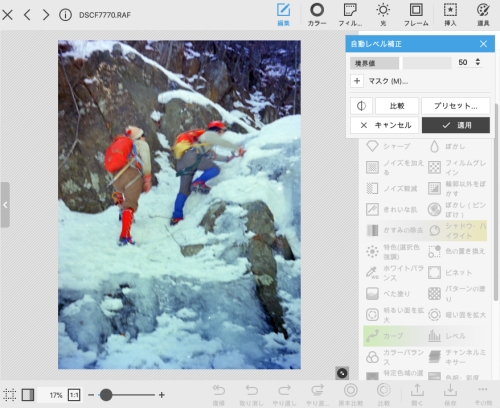500x408 pixels.
Task: Zoom out with minus button
Action: [x=91, y=395]
